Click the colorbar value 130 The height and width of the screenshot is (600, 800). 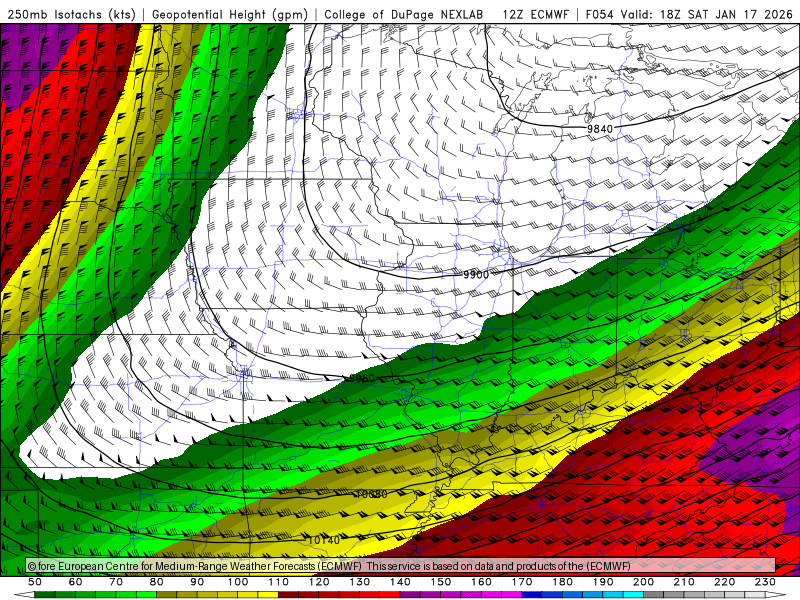pyautogui.click(x=360, y=582)
